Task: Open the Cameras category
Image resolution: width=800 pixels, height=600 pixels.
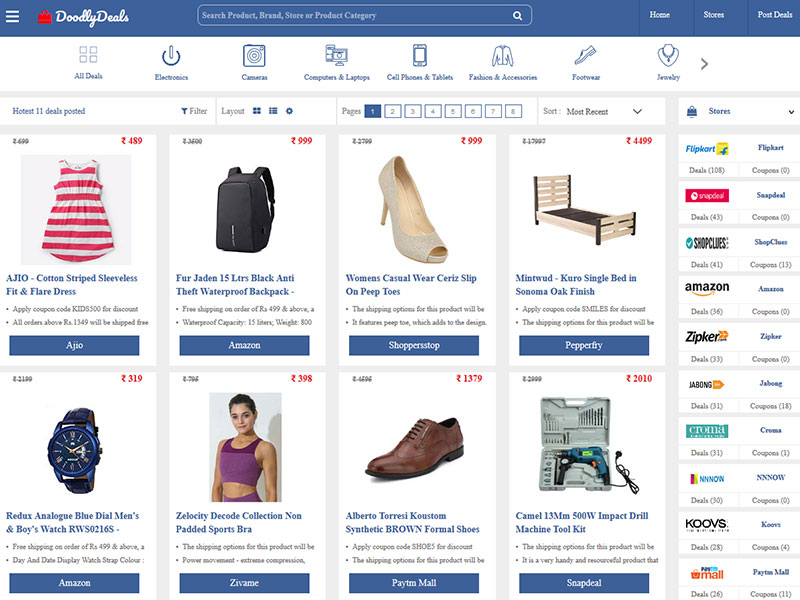Action: 254,63
